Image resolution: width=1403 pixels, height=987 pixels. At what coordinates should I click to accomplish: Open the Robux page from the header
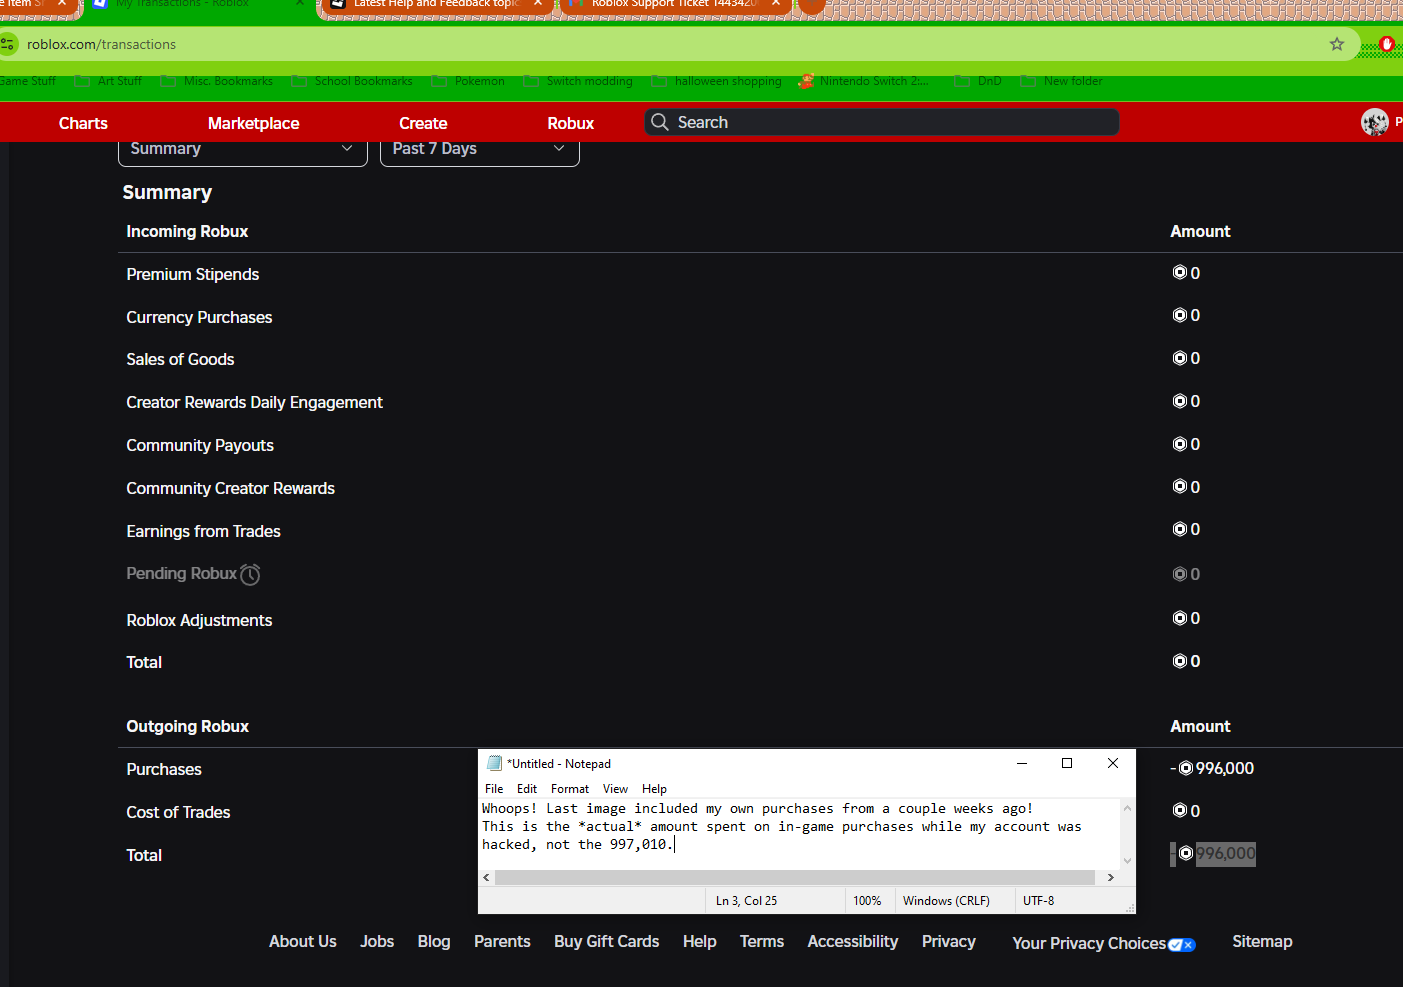[x=571, y=123]
